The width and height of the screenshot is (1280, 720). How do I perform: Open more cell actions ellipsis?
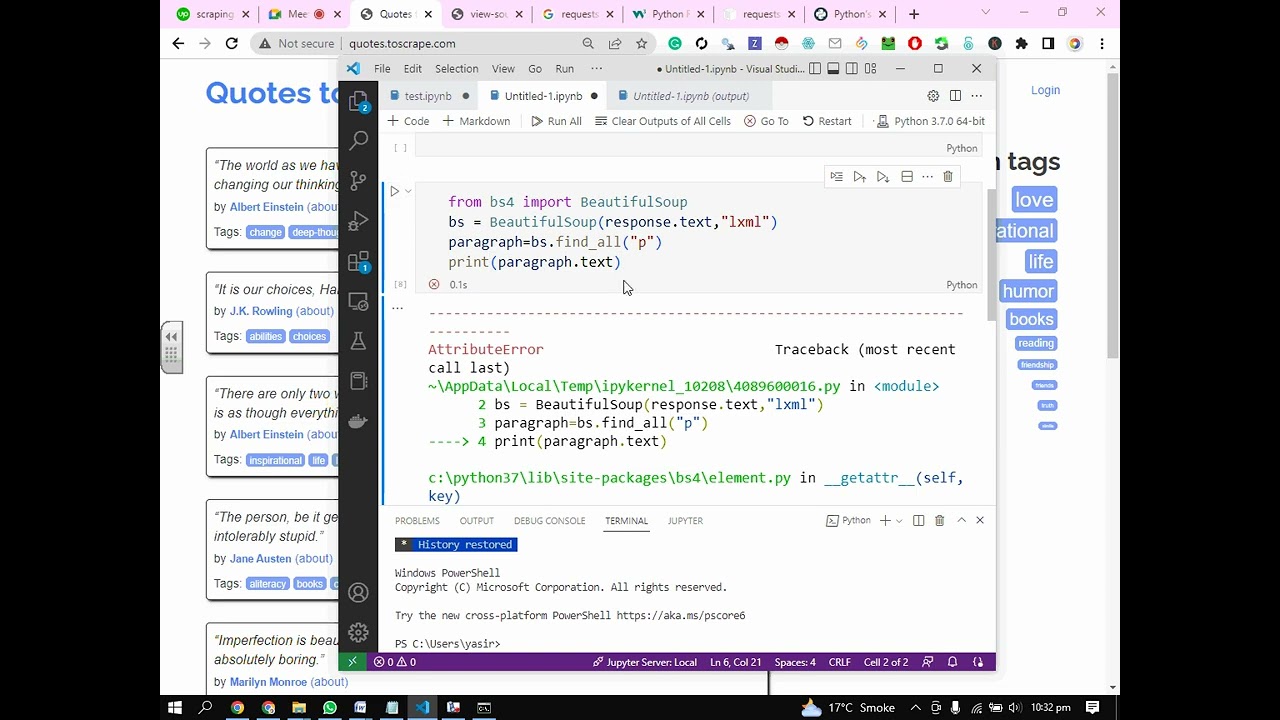(927, 177)
